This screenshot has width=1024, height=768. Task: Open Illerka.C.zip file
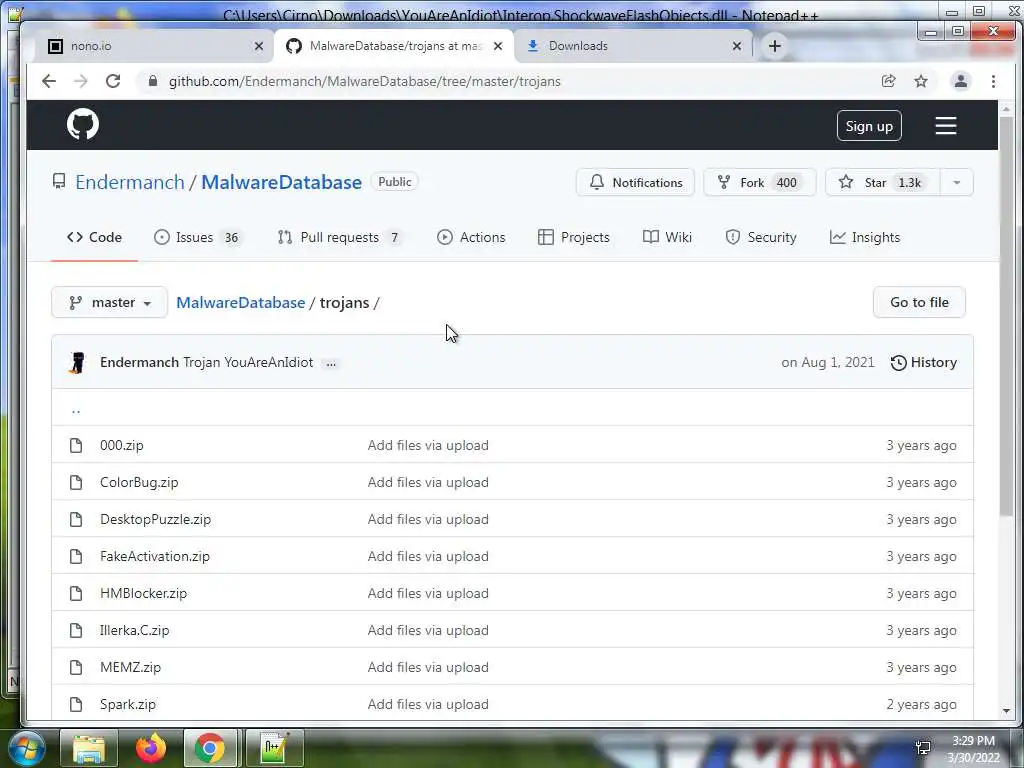[135, 630]
